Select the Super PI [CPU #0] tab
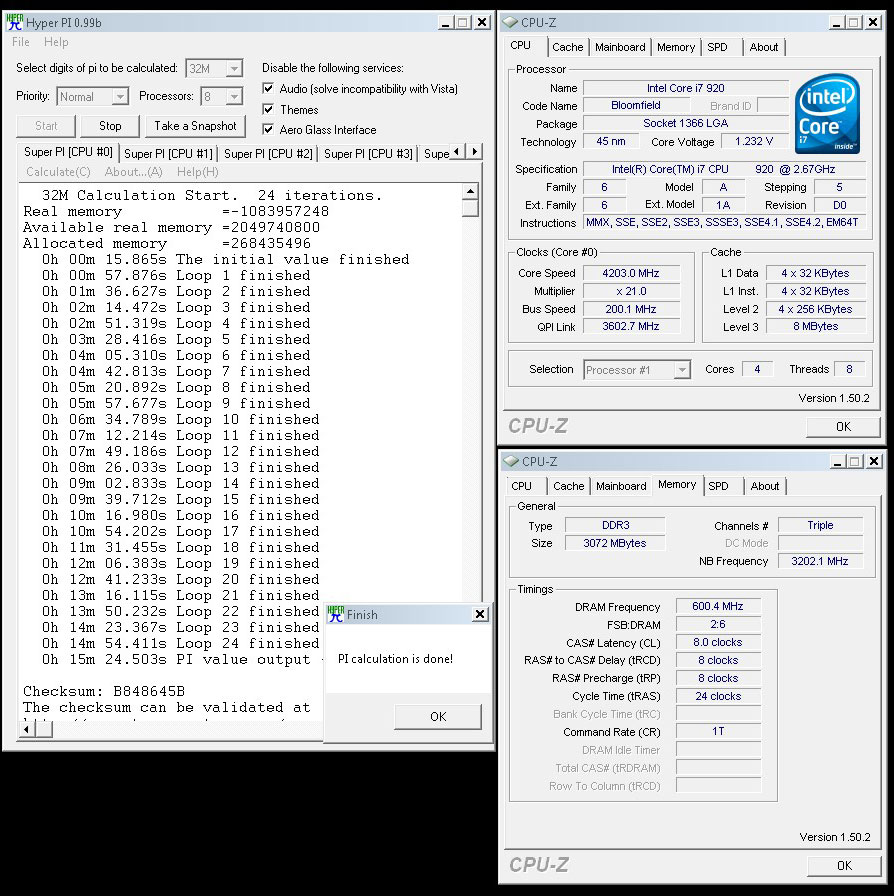 click(x=68, y=152)
